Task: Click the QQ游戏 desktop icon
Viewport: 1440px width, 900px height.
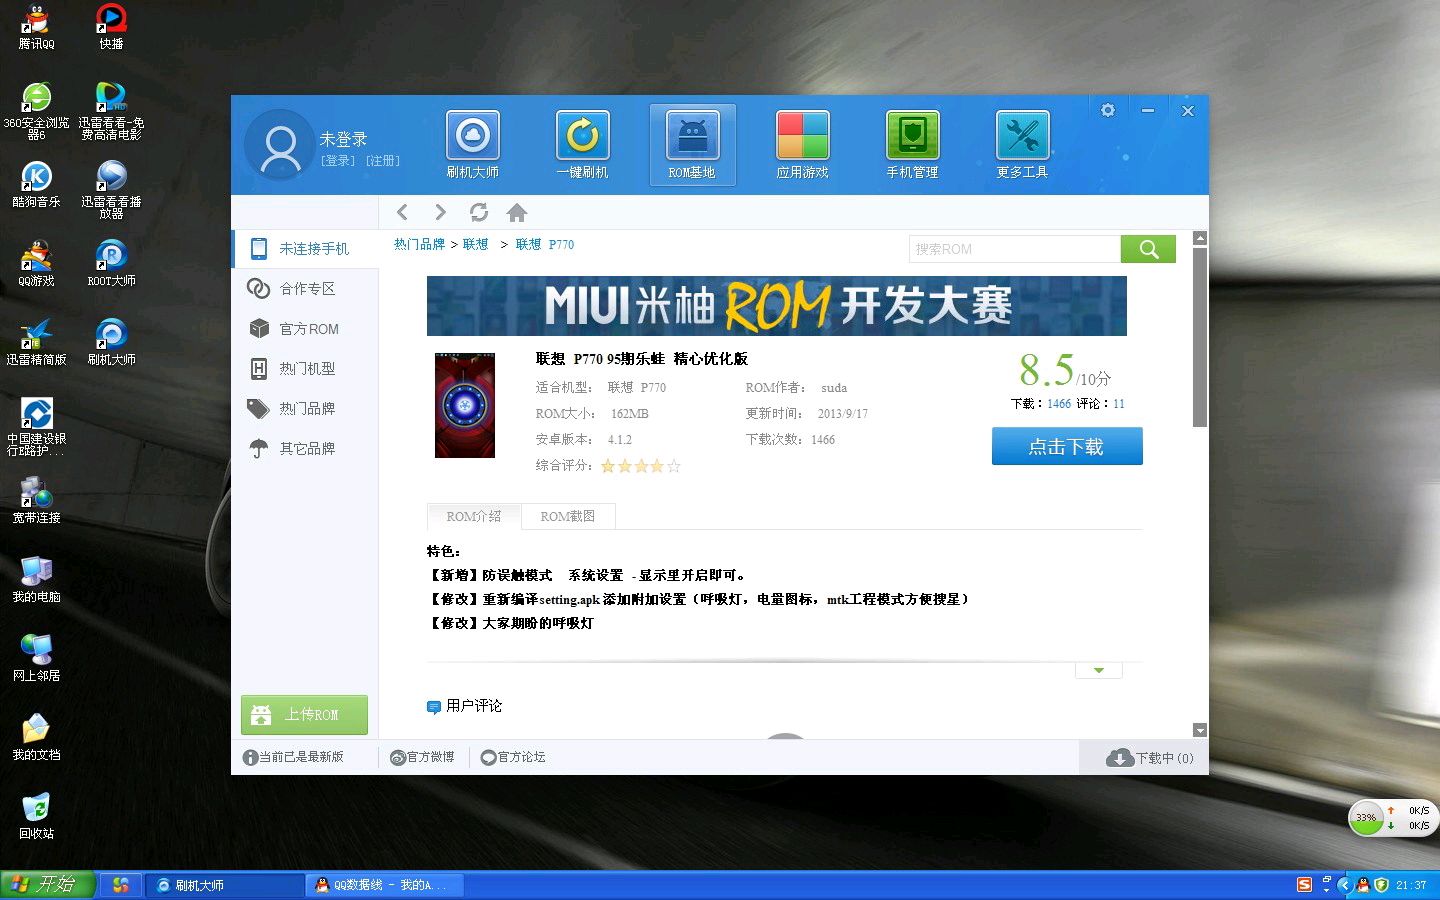Action: pyautogui.click(x=37, y=263)
